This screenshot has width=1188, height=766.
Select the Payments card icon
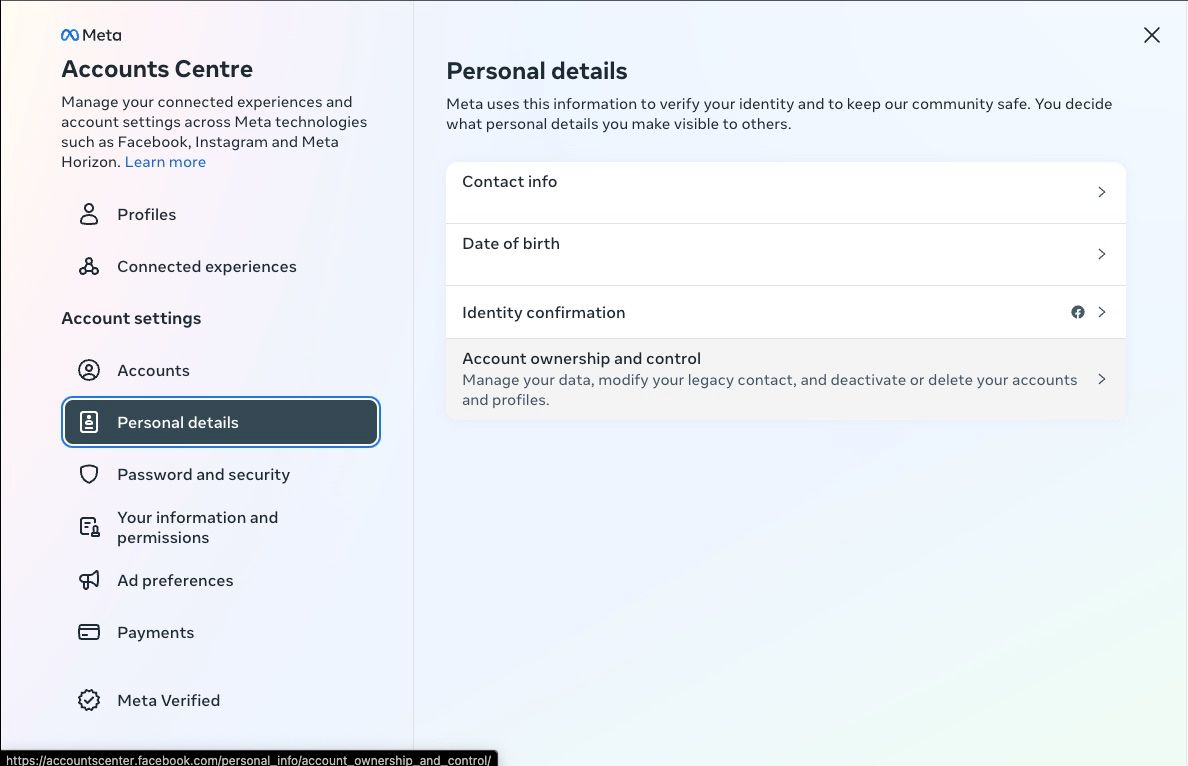pos(89,632)
